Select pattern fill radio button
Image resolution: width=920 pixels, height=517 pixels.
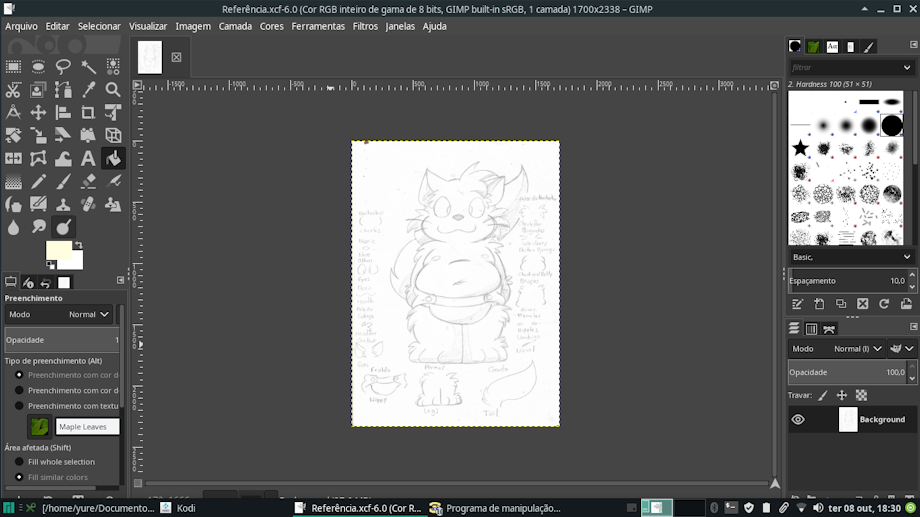point(19,406)
